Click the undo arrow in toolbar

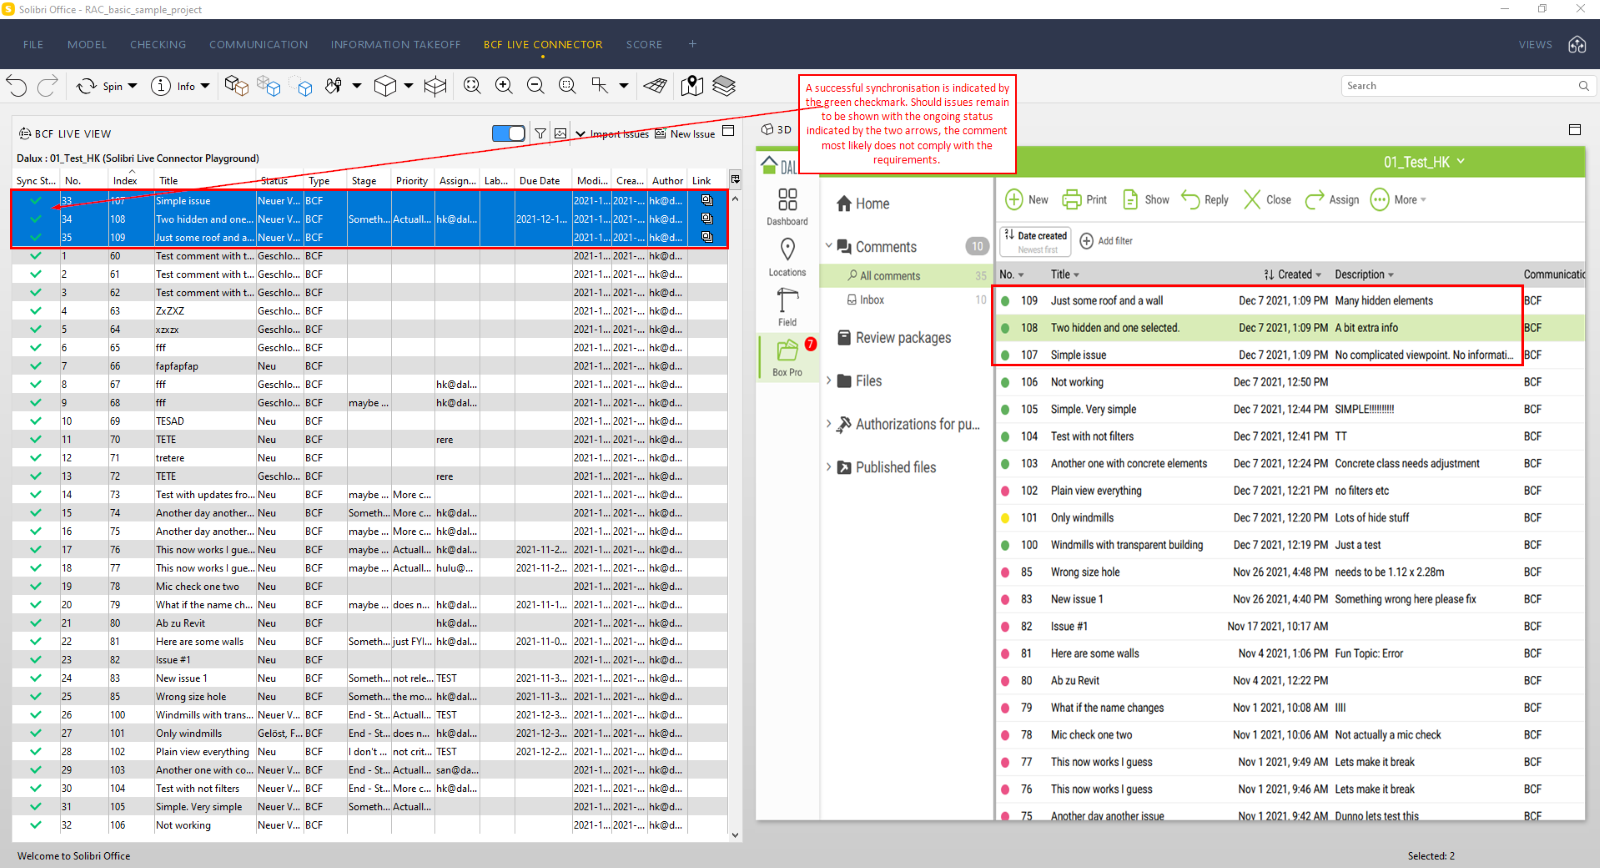coord(16,86)
